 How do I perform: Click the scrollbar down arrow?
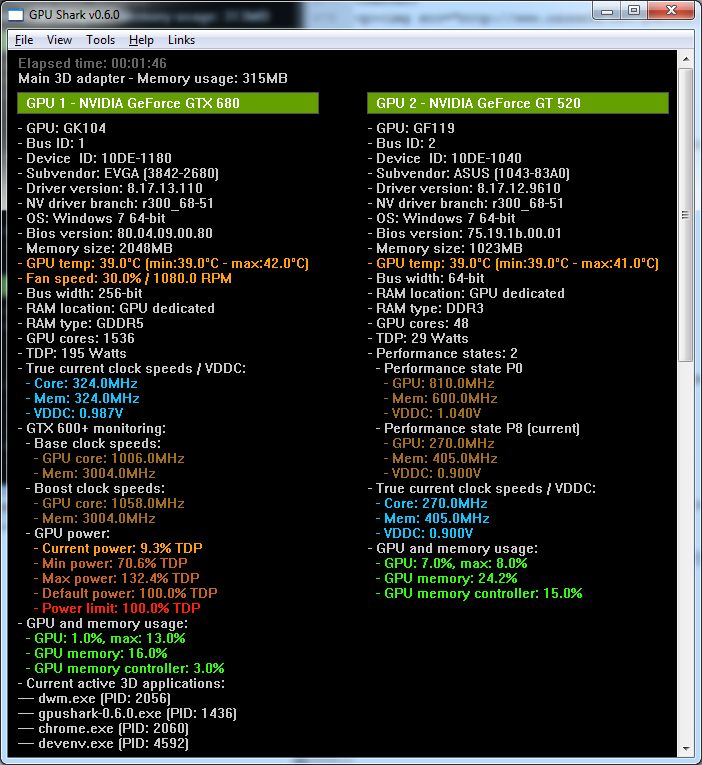(686, 749)
